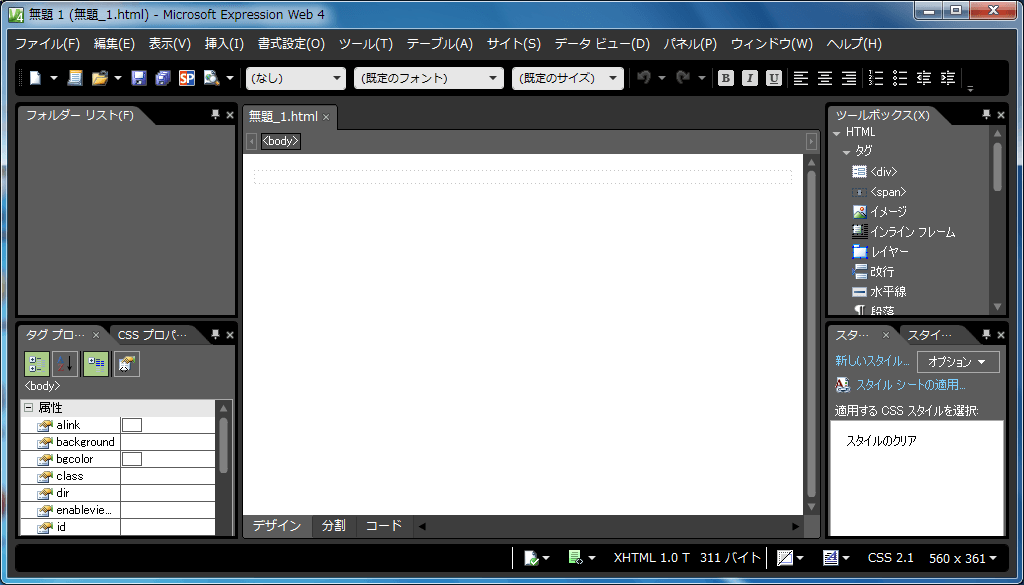Open the page size 560 x 361 dropdown
This screenshot has width=1024, height=585.
[x=963, y=558]
